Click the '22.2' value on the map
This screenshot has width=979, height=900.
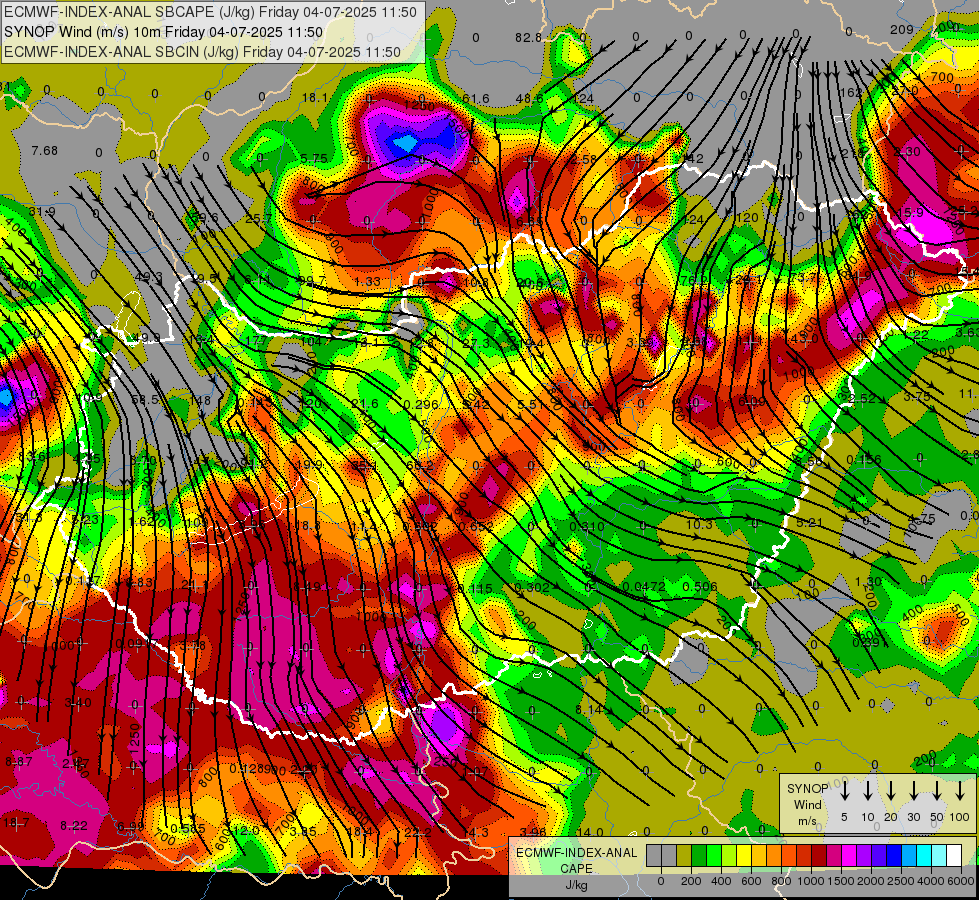pyautogui.click(x=418, y=832)
